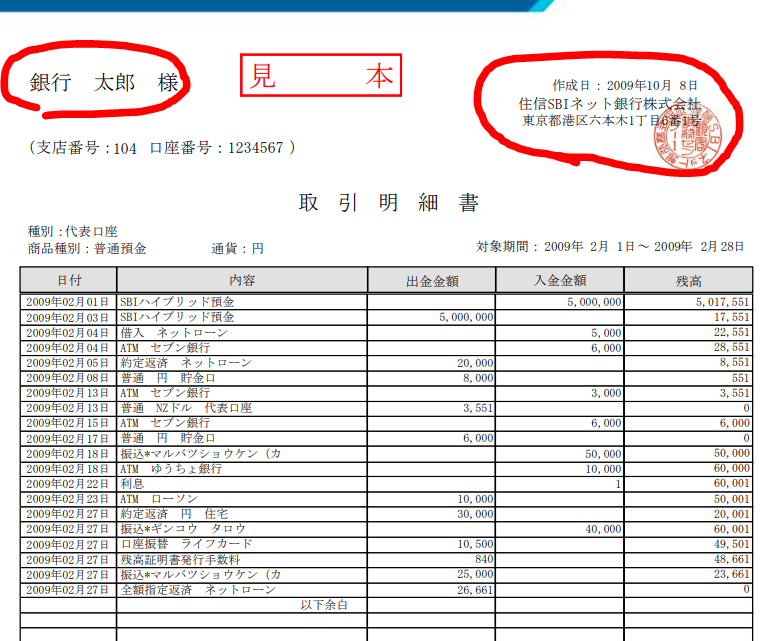The width and height of the screenshot is (779, 641).
Task: Click the 種別:代表口座 label
Action: click(x=73, y=232)
